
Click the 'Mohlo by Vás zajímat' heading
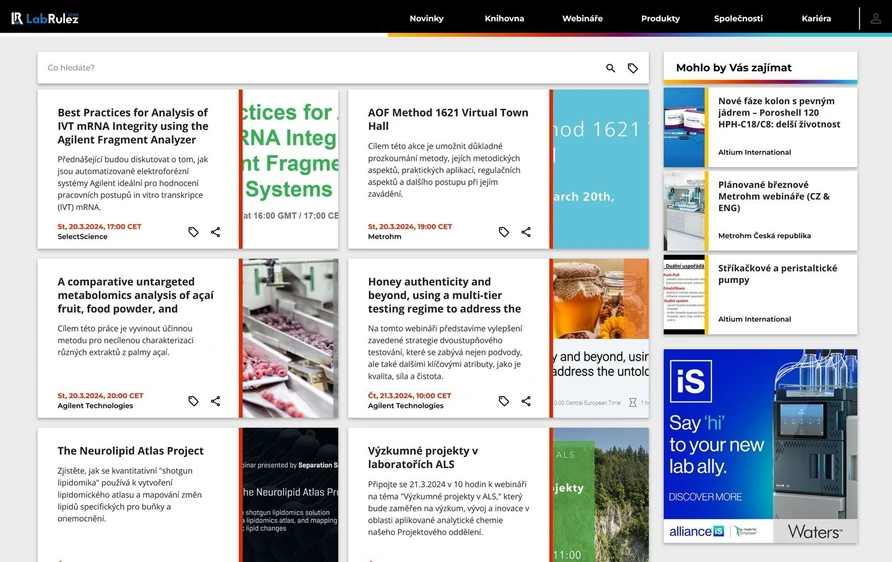[734, 68]
